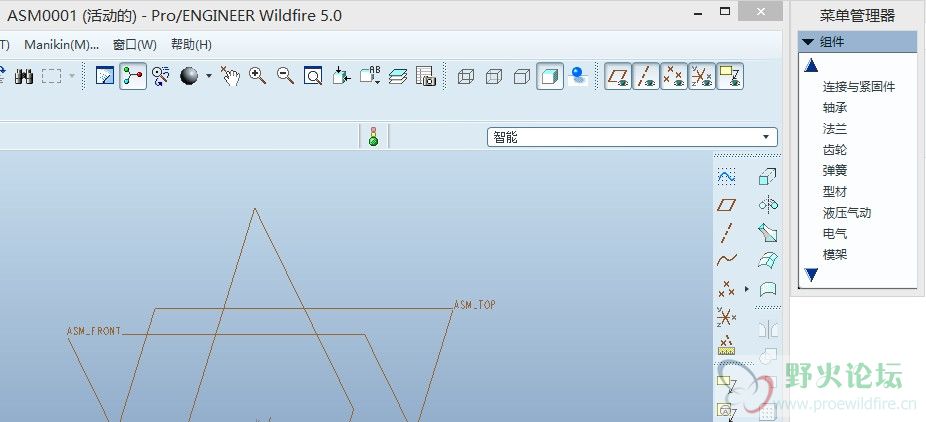This screenshot has height=422, width=926.
Task: Open the Manikin(M) menu
Action: (x=61, y=45)
